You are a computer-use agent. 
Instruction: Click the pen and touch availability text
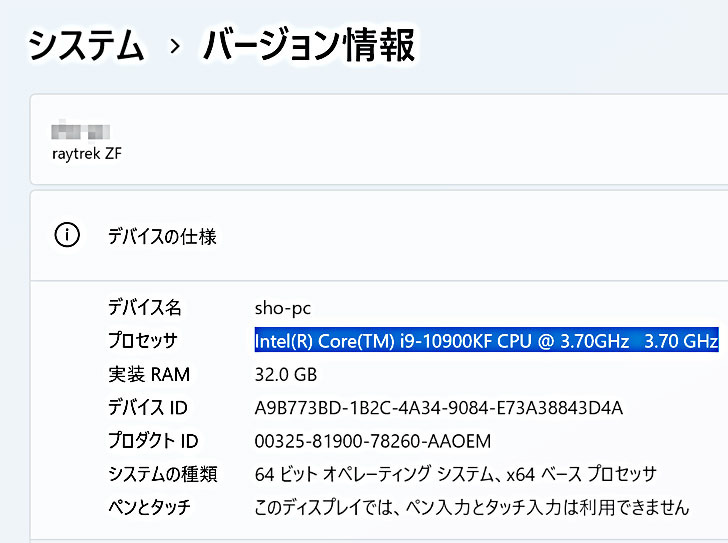pos(471,507)
